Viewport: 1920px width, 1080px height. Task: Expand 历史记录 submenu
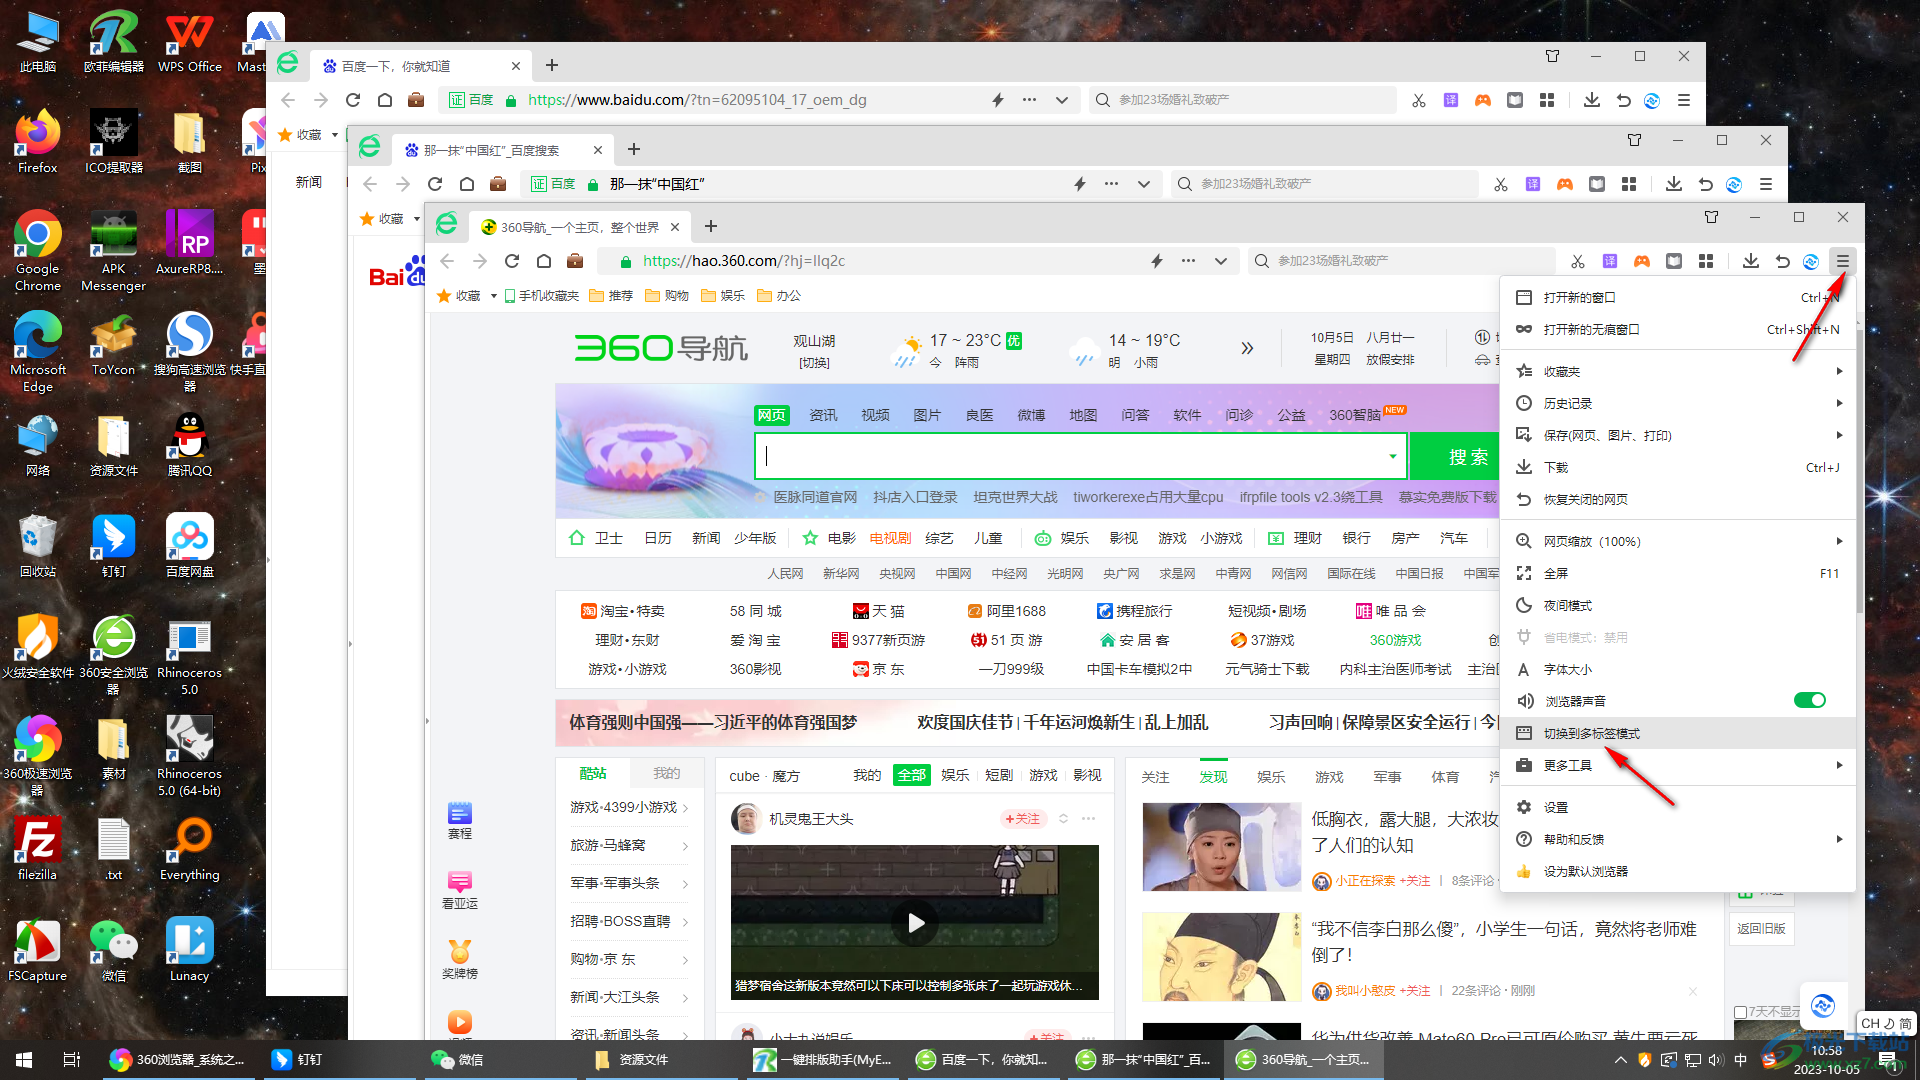tap(1678, 403)
